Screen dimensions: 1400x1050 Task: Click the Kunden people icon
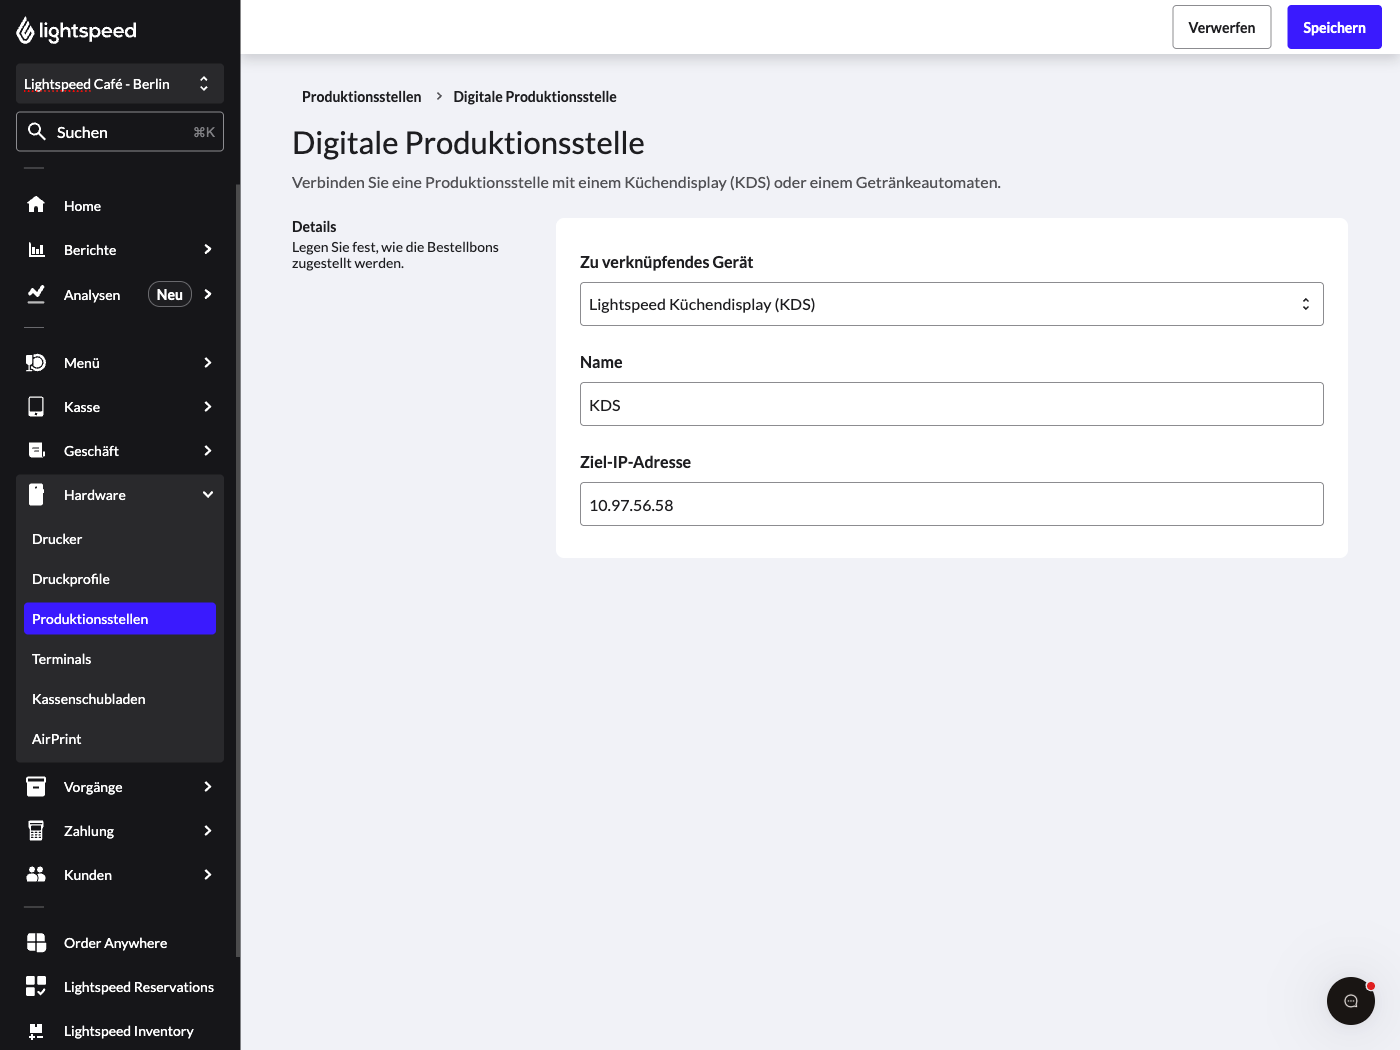click(36, 874)
